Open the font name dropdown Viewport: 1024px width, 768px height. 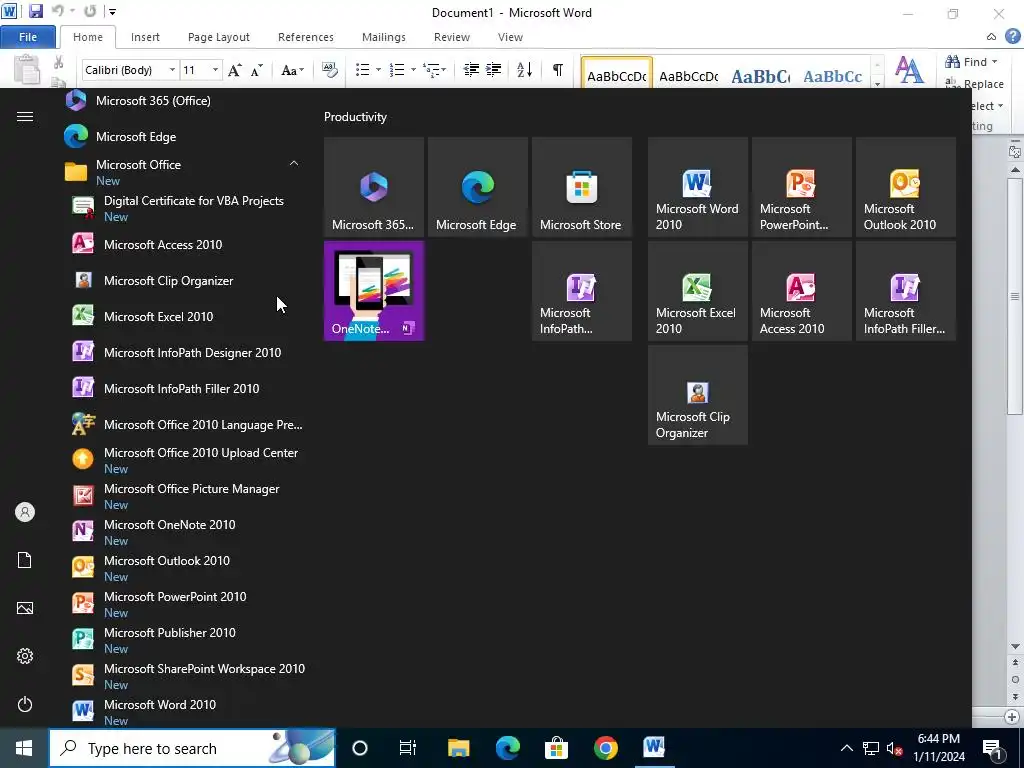[x=172, y=70]
